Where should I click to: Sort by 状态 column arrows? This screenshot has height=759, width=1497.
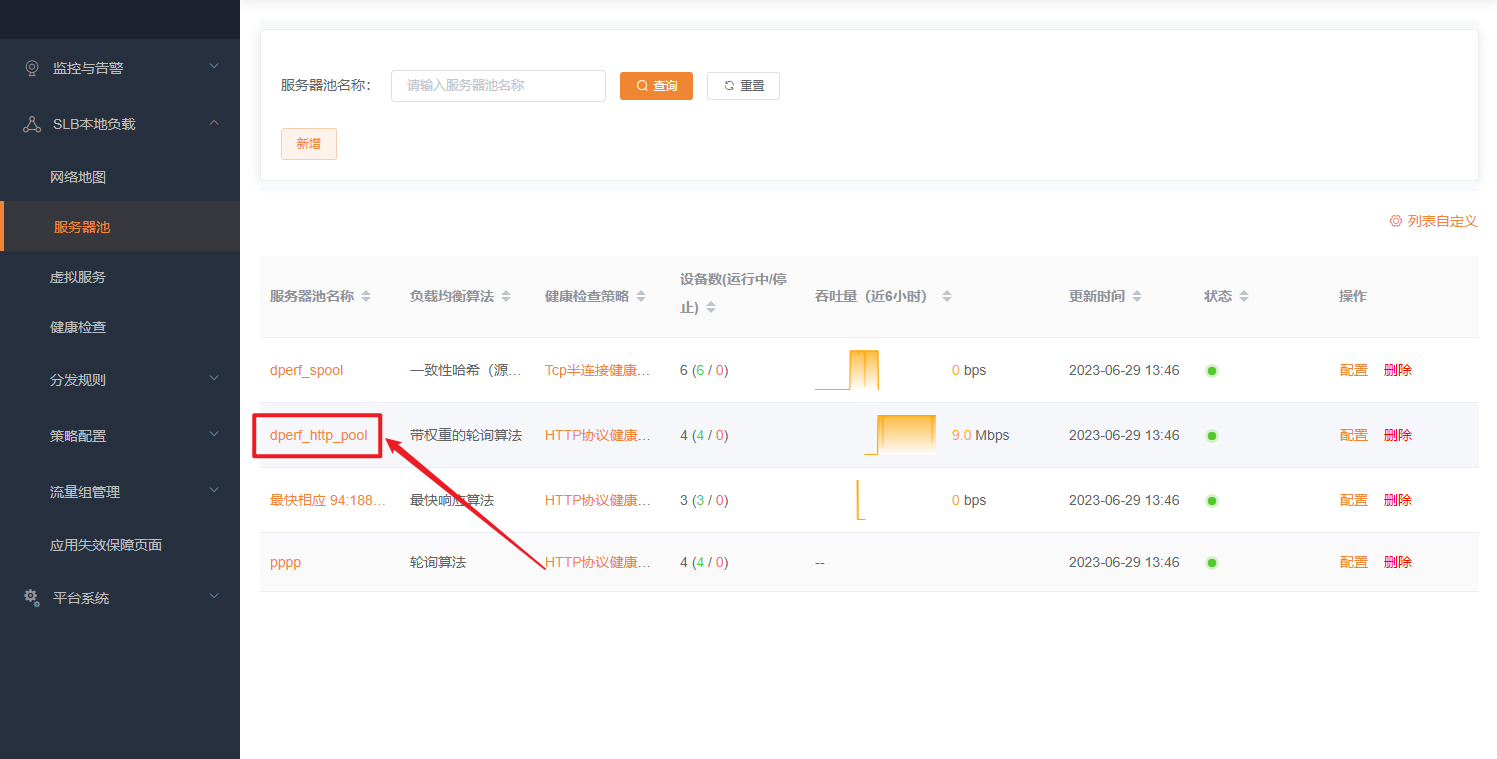tap(1244, 297)
